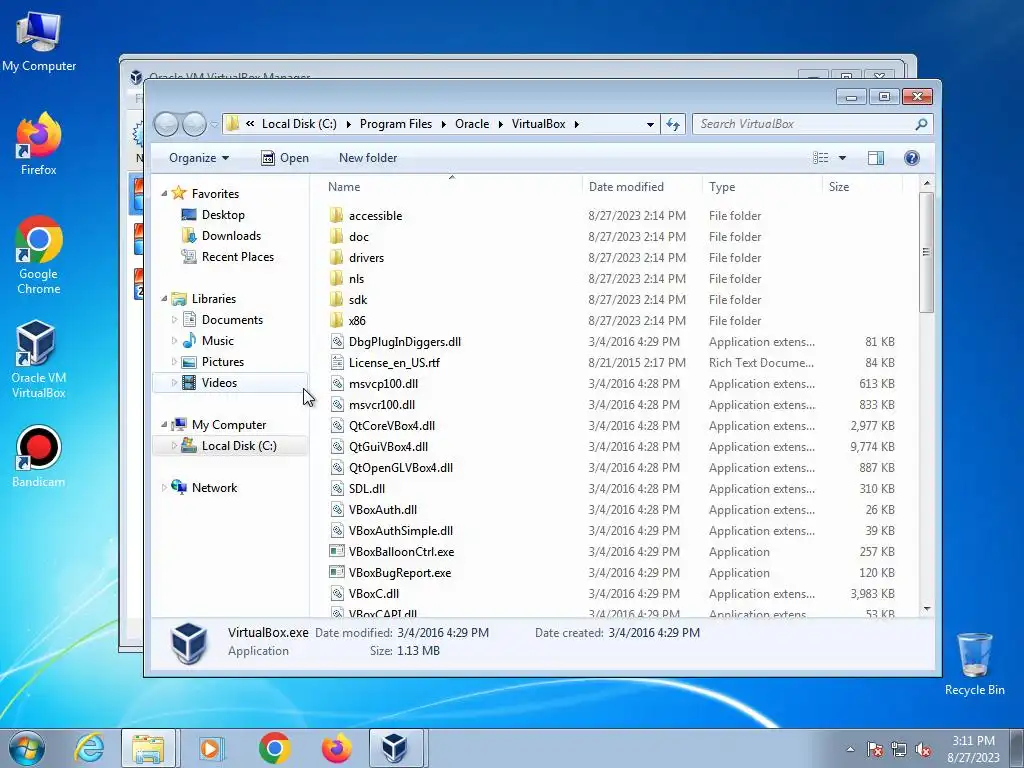Viewport: 1024px width, 768px height.
Task: Select the QtGuiVBox4.dll file
Action: (x=388, y=447)
